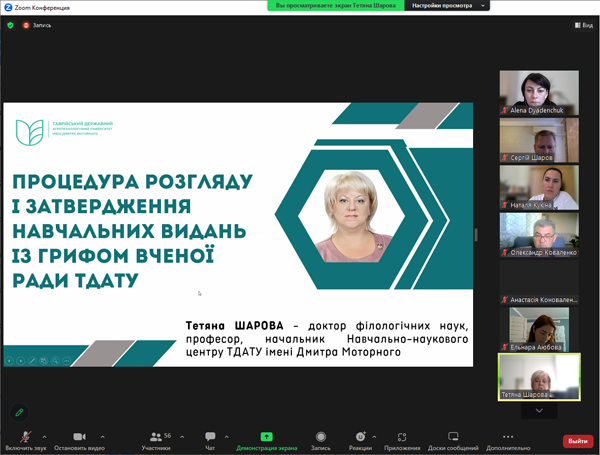This screenshot has width=600, height=455.
Task: Click the university logo on slide
Action: click(x=64, y=132)
